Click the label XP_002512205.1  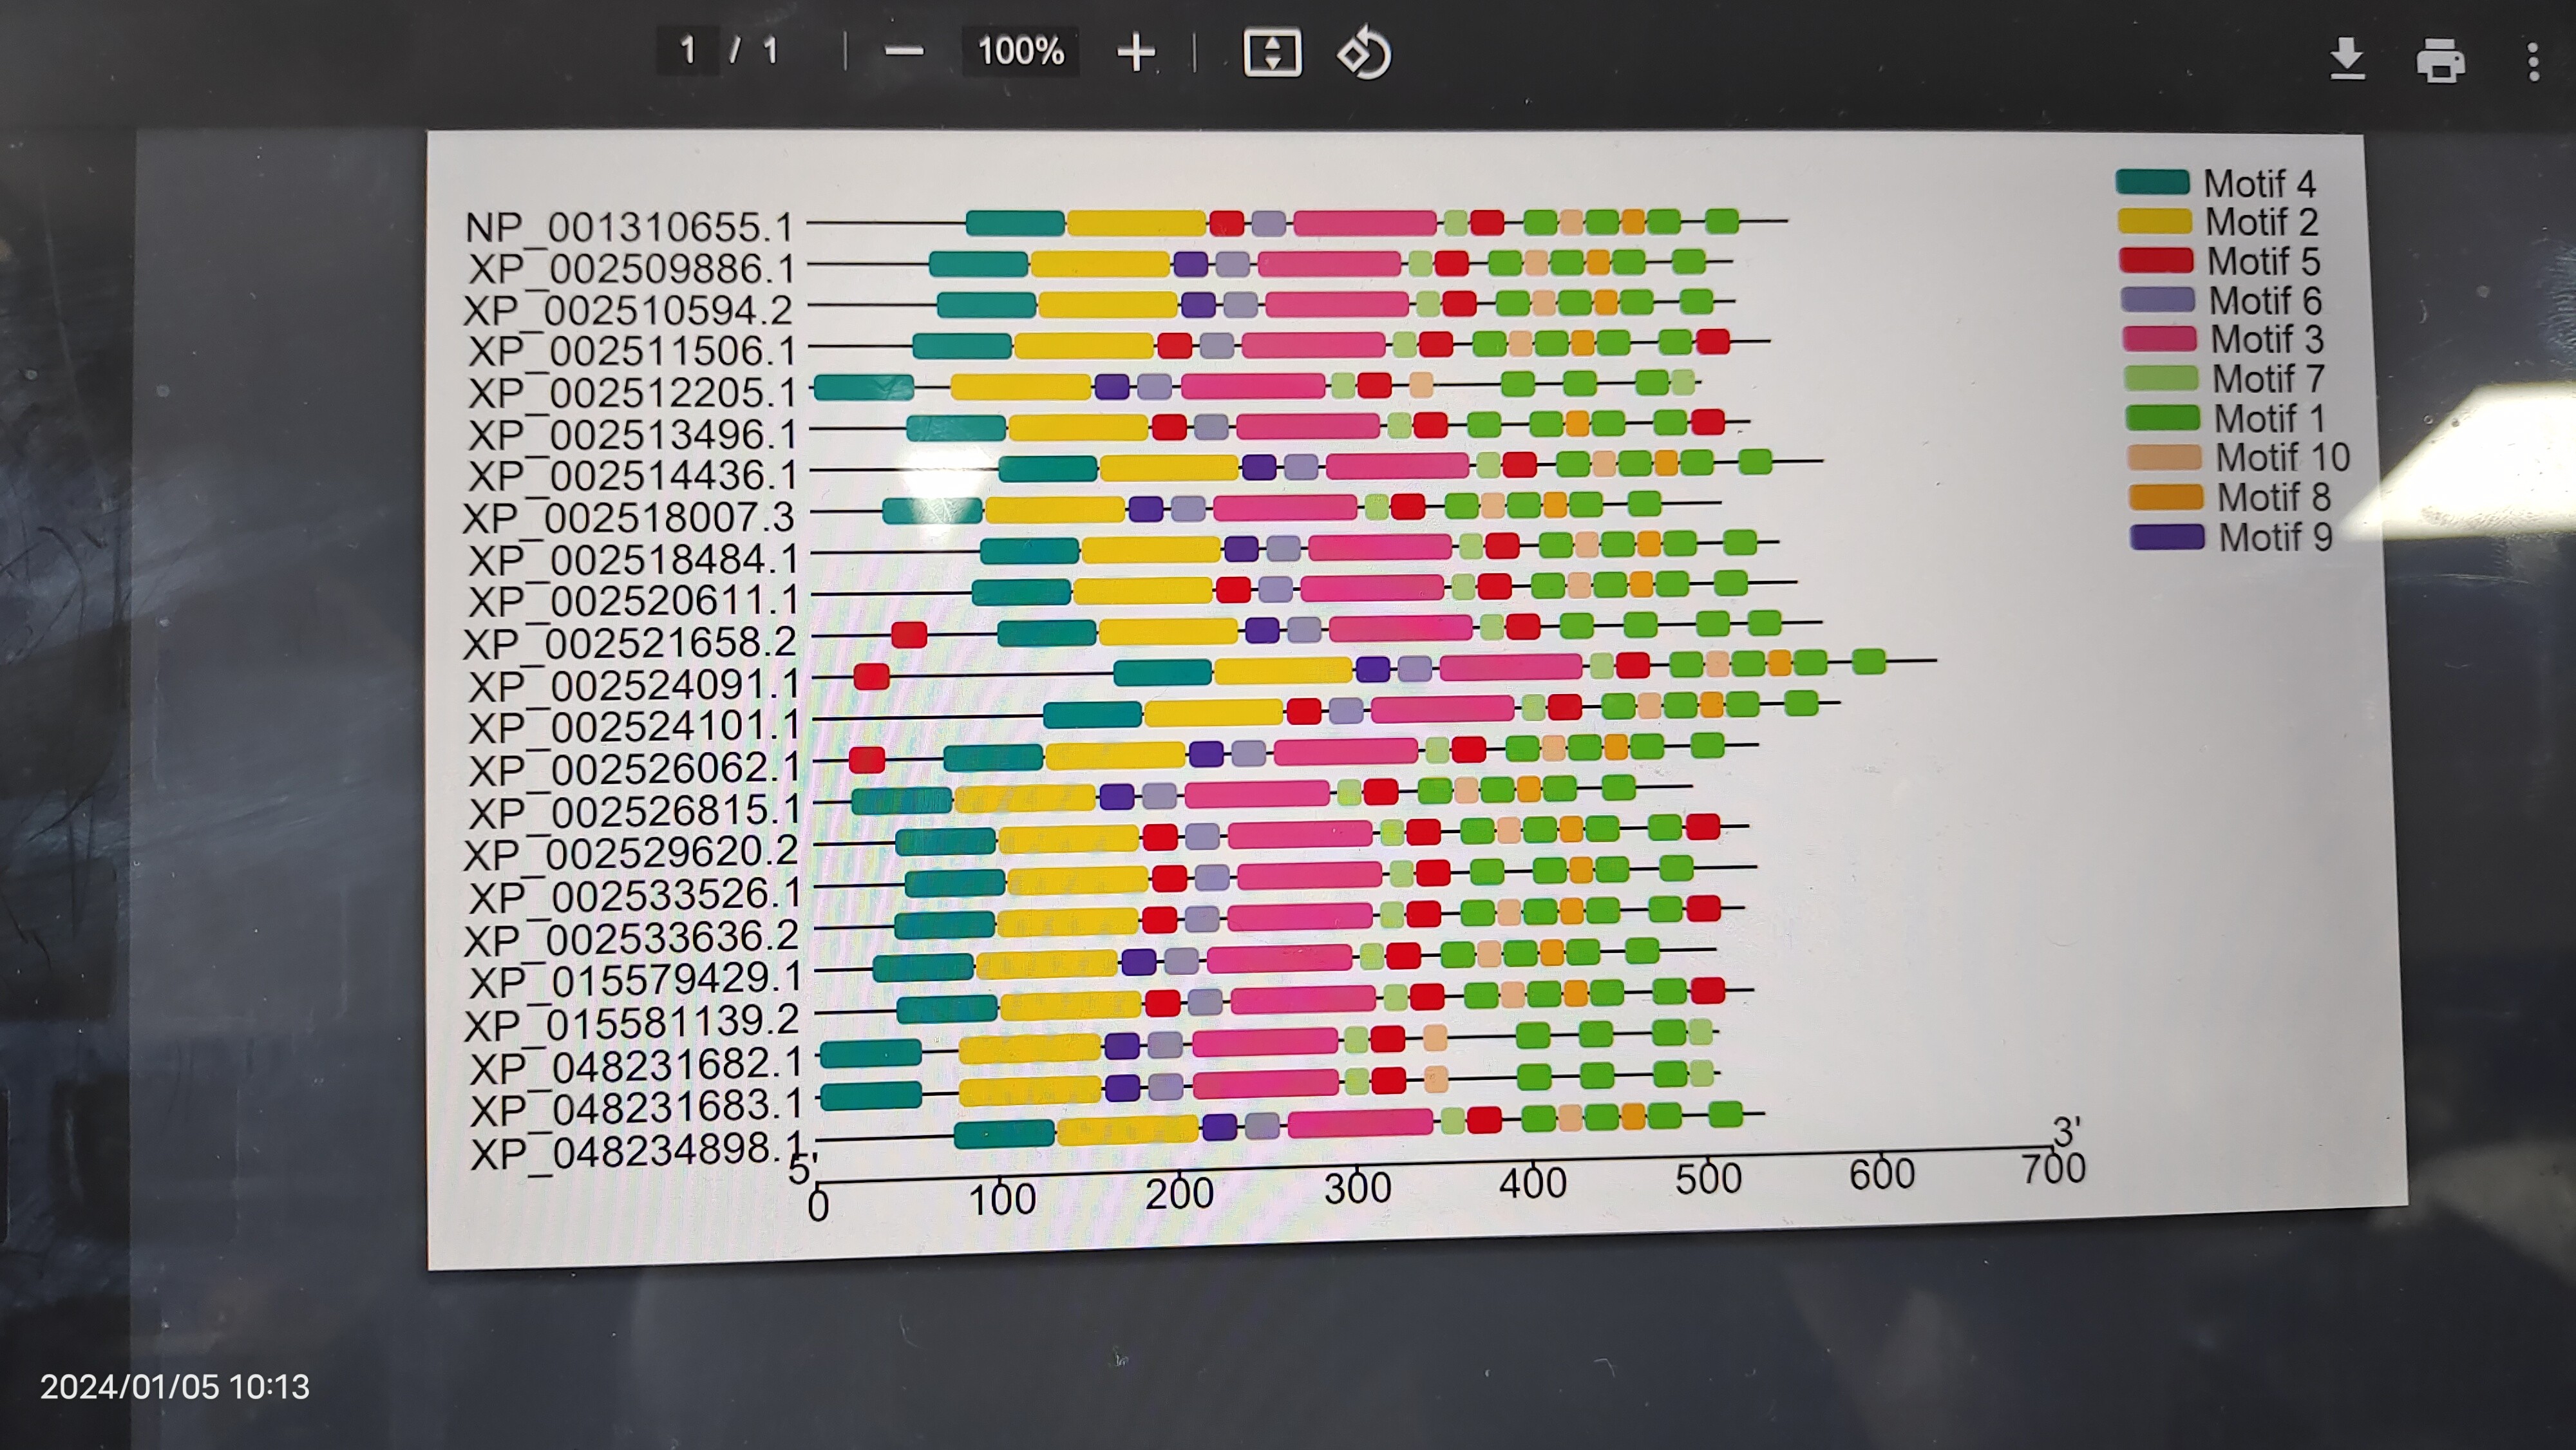(633, 394)
